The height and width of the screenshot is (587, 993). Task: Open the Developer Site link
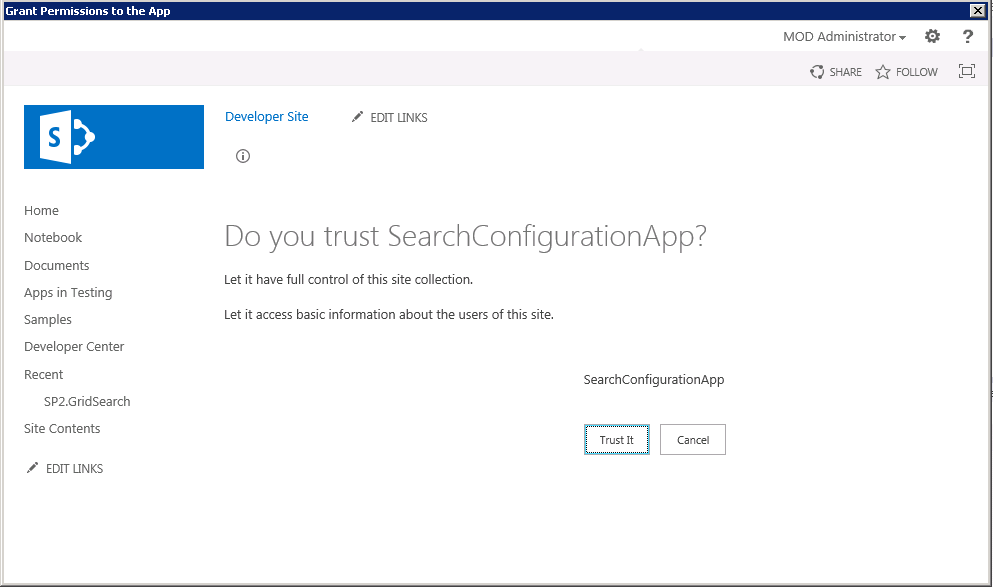click(x=267, y=117)
